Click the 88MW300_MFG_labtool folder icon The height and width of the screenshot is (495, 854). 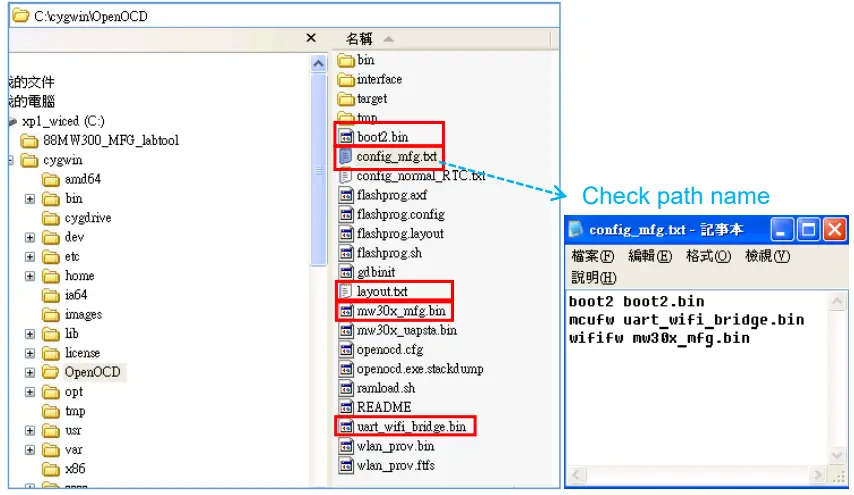[29, 140]
